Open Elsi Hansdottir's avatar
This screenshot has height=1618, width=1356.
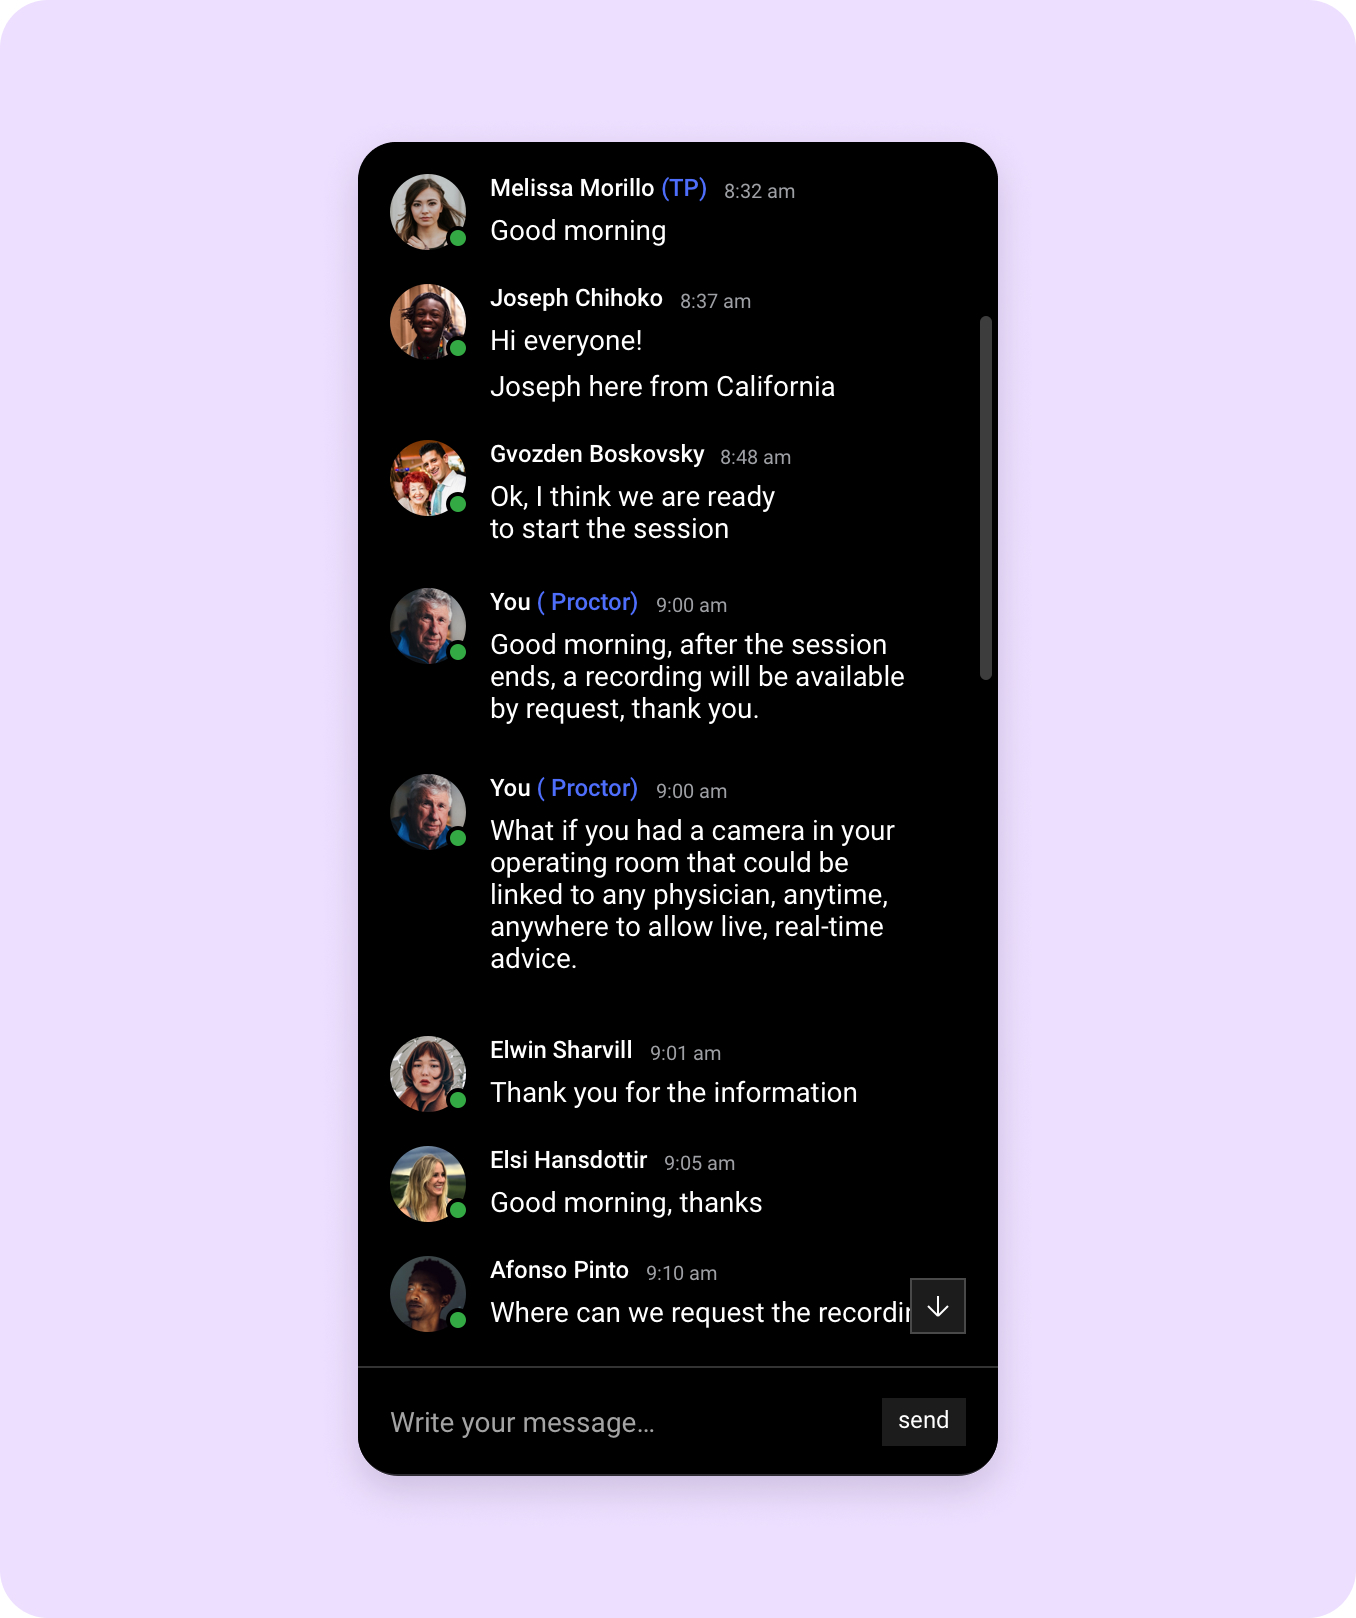point(428,1184)
